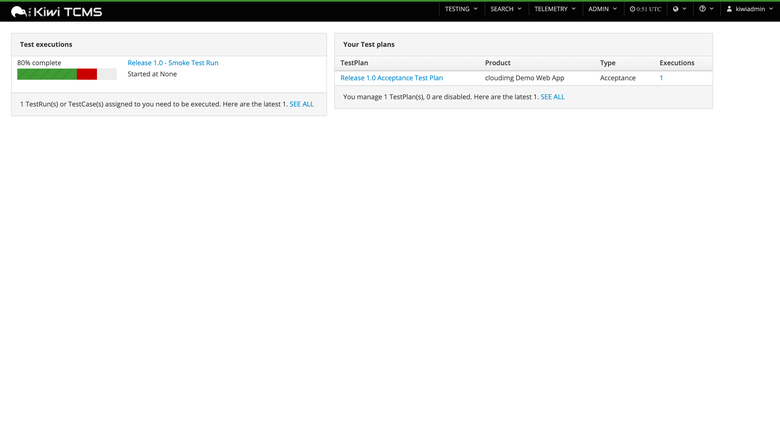Click the clock icon beside UTC time
Screen dimensions: 780x439
point(632,9)
